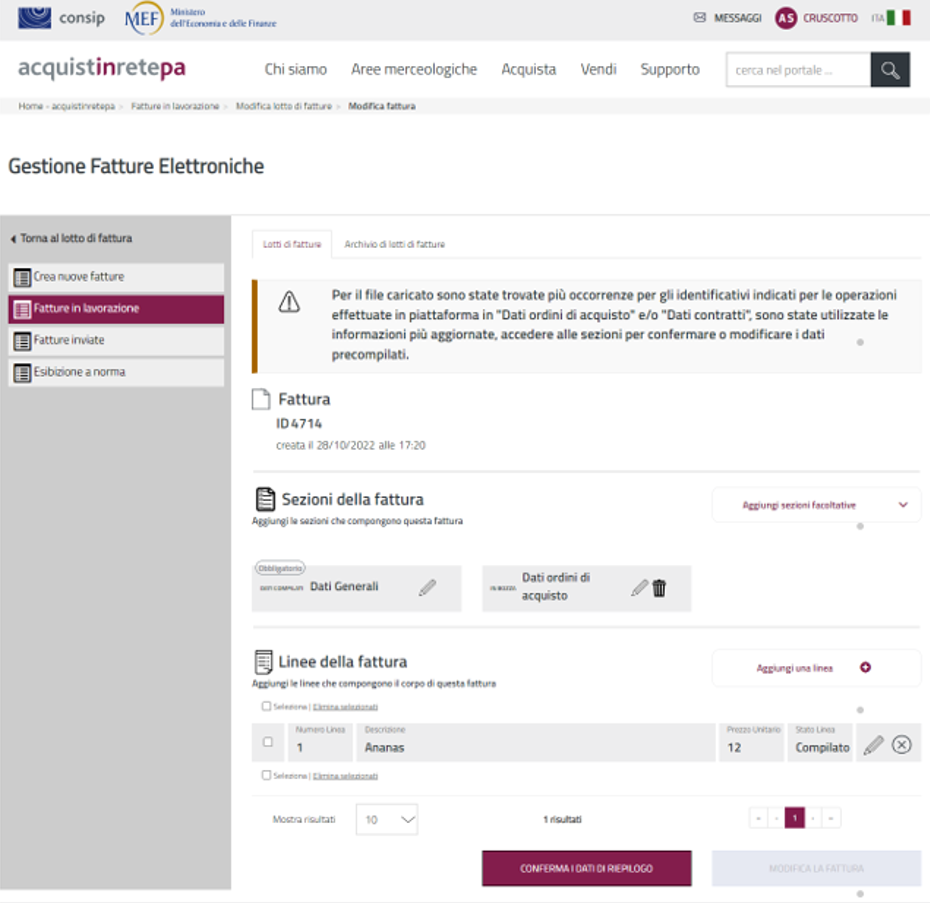Click the plus icon to add line
930x903 pixels.
pyautogui.click(x=865, y=668)
